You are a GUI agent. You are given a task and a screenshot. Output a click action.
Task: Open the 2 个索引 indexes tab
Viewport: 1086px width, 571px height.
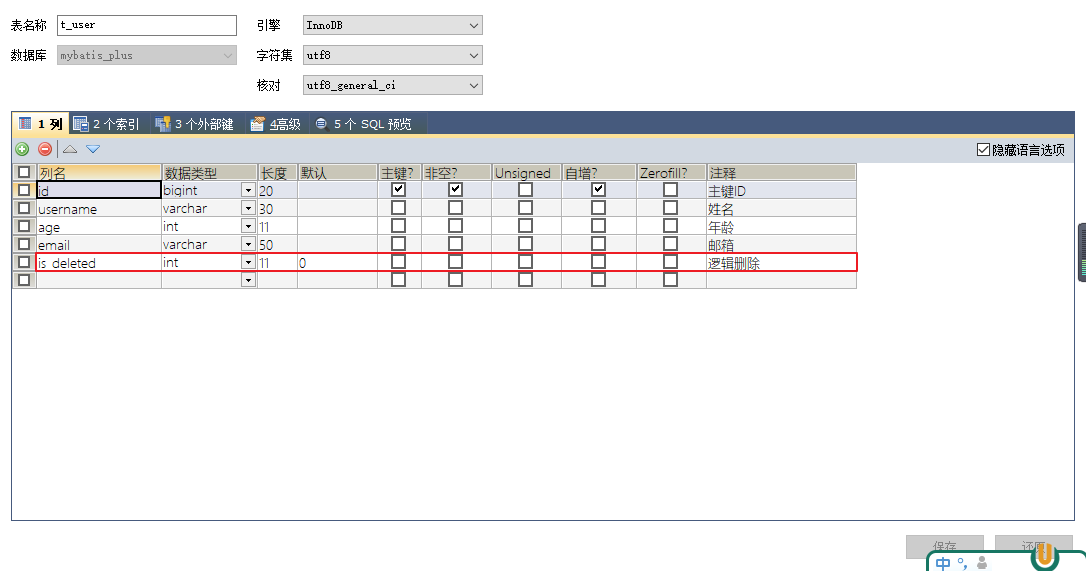107,124
